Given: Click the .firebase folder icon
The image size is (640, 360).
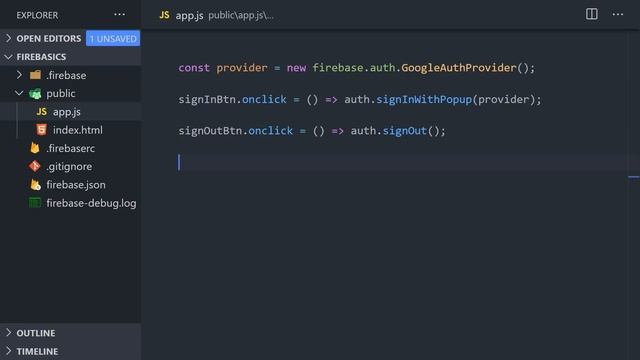Looking at the screenshot, I should tap(36, 75).
